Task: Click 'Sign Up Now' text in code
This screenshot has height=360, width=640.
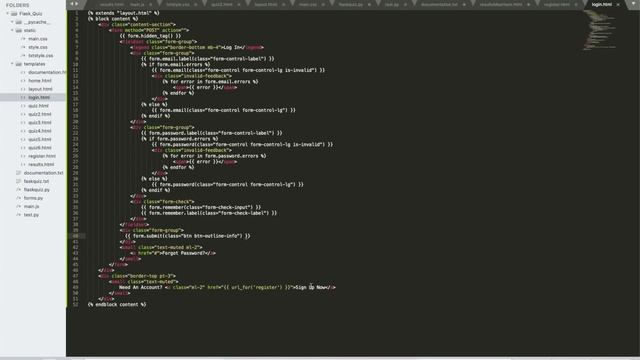Action: coord(311,287)
